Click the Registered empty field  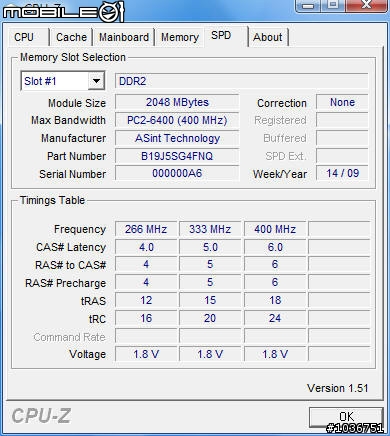tap(342, 120)
